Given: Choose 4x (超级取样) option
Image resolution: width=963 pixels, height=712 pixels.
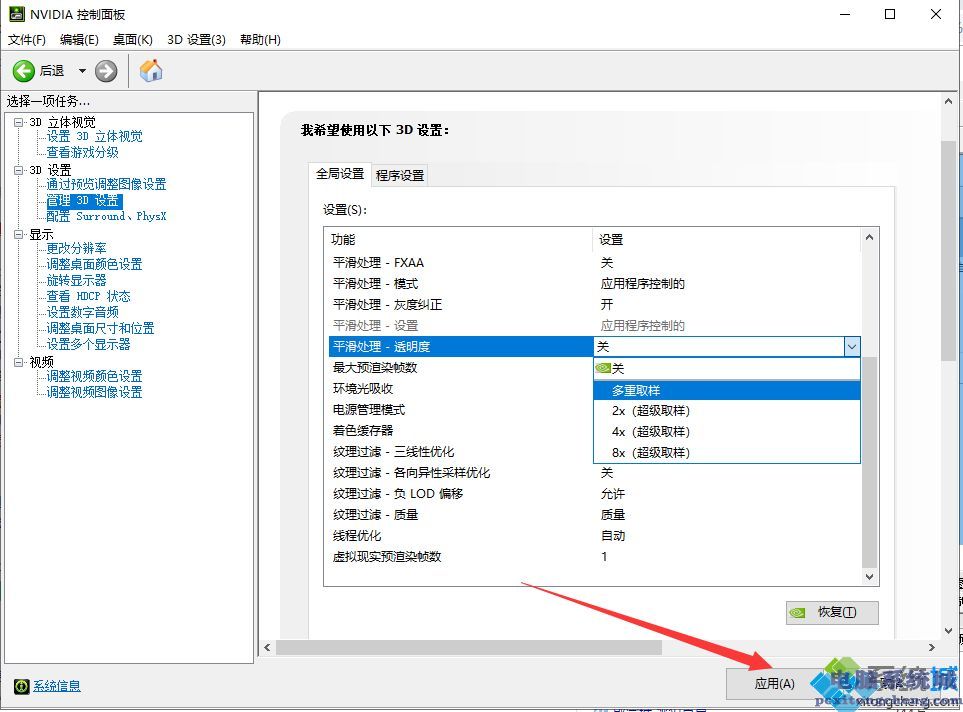Looking at the screenshot, I should 727,432.
